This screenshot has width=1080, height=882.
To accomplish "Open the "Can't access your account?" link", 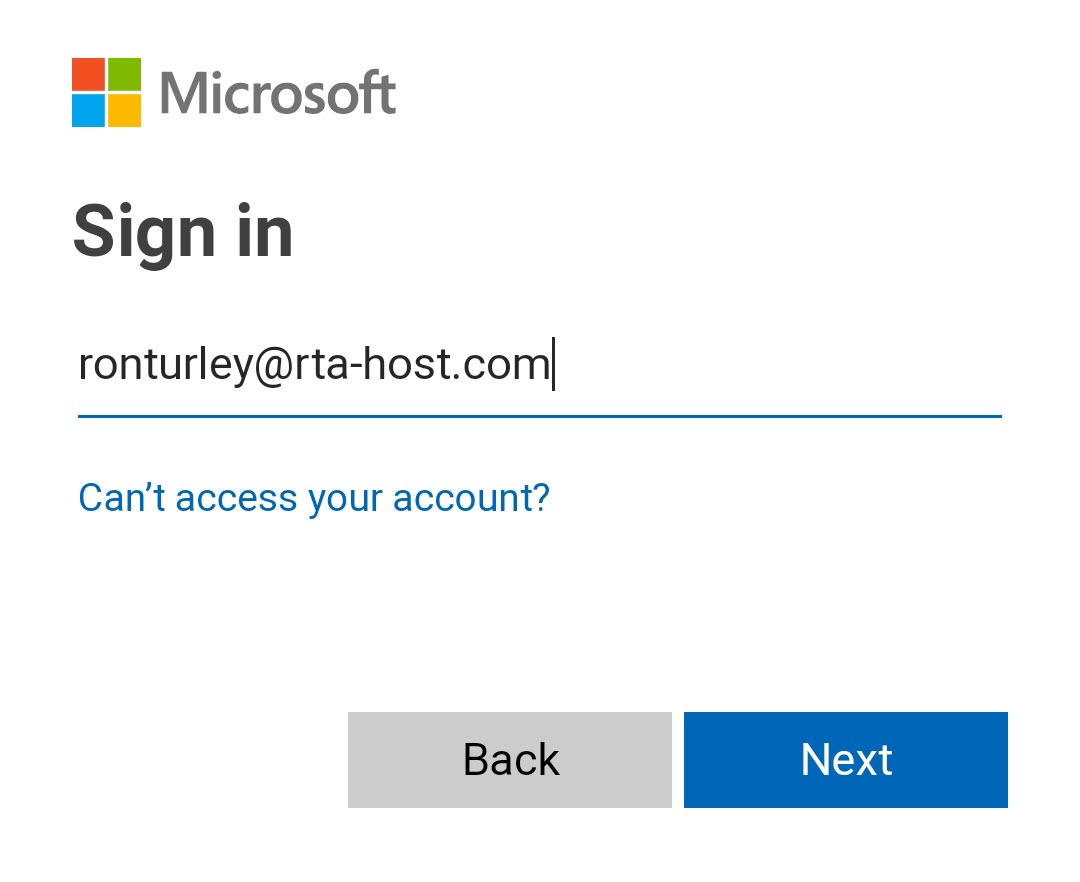I will click(x=314, y=497).
